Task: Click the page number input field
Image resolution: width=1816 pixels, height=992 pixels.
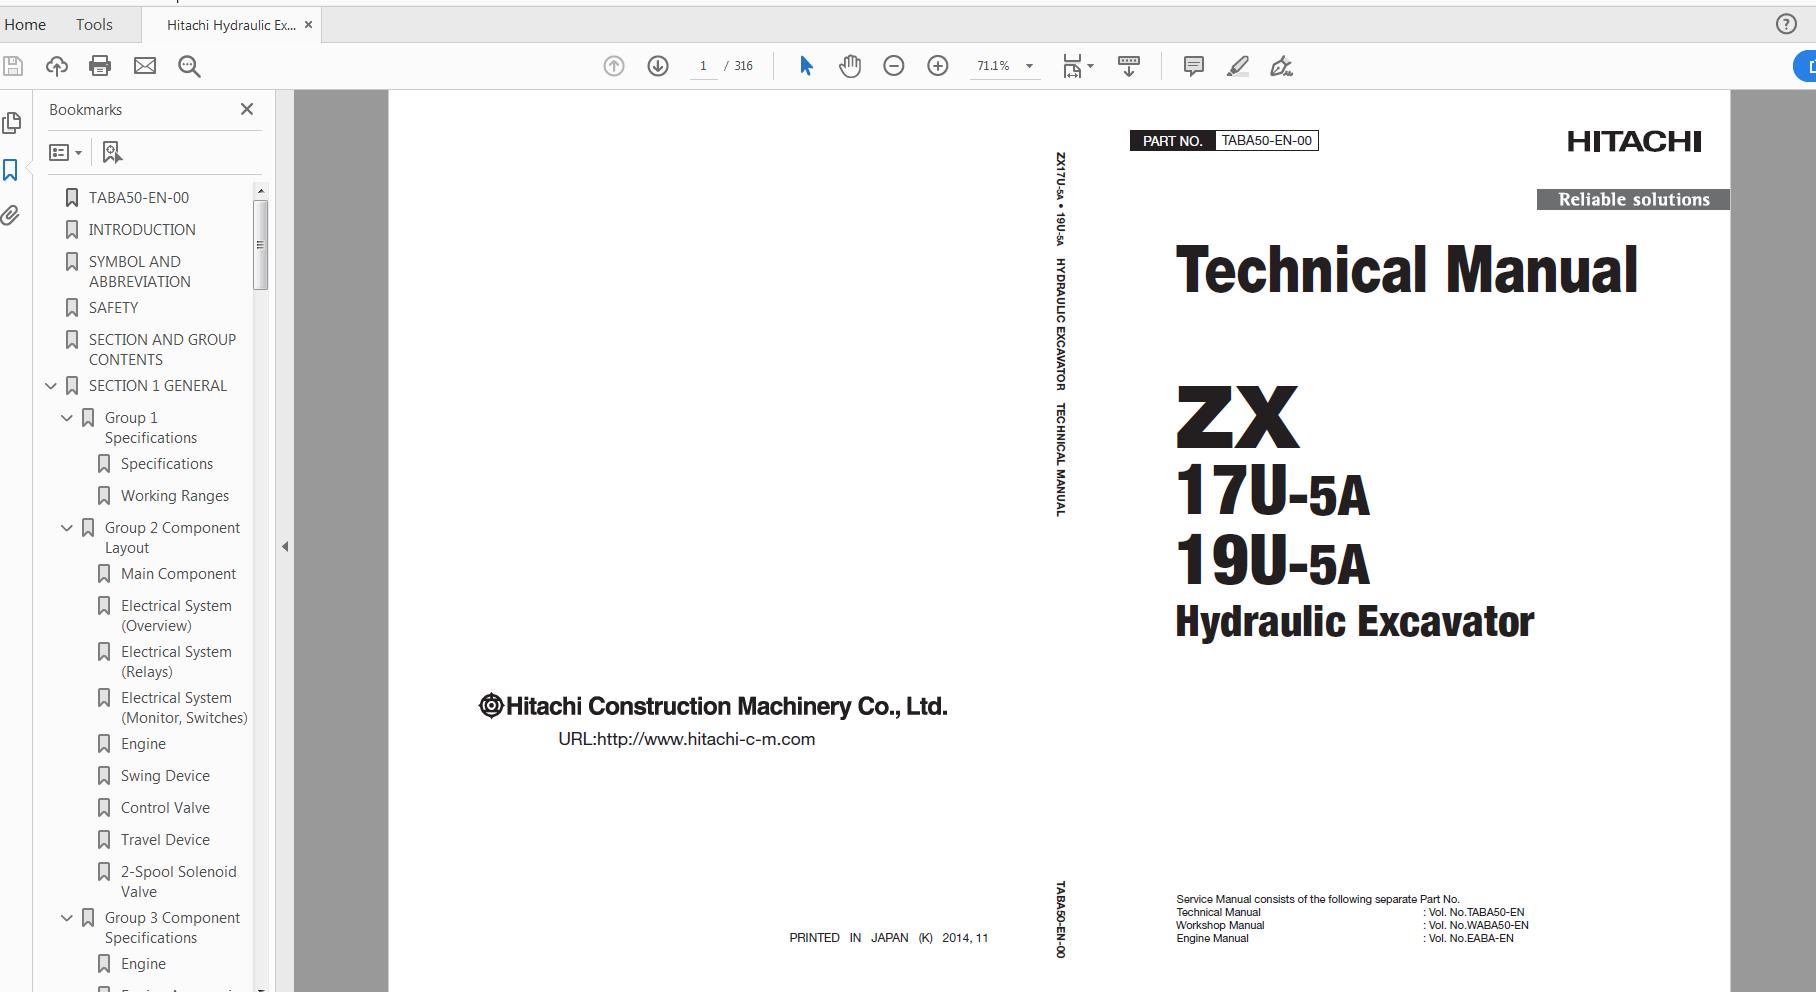Action: pyautogui.click(x=703, y=66)
